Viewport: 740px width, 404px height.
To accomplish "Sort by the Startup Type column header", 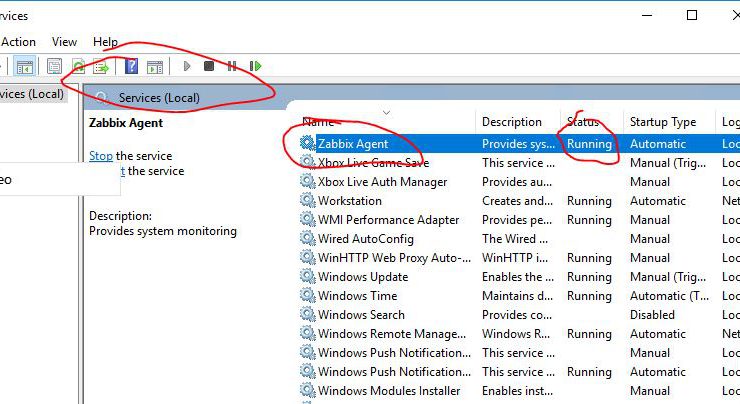I will click(663, 122).
